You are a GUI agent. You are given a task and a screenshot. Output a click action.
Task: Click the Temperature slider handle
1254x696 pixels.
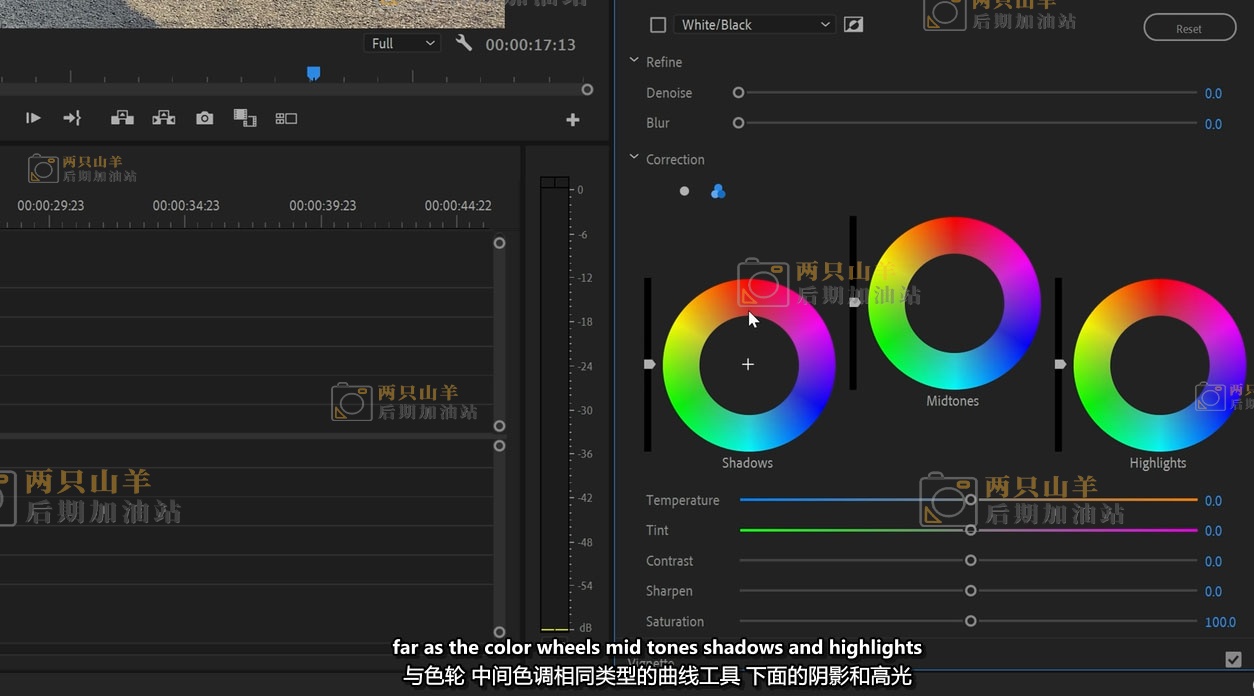coord(970,500)
